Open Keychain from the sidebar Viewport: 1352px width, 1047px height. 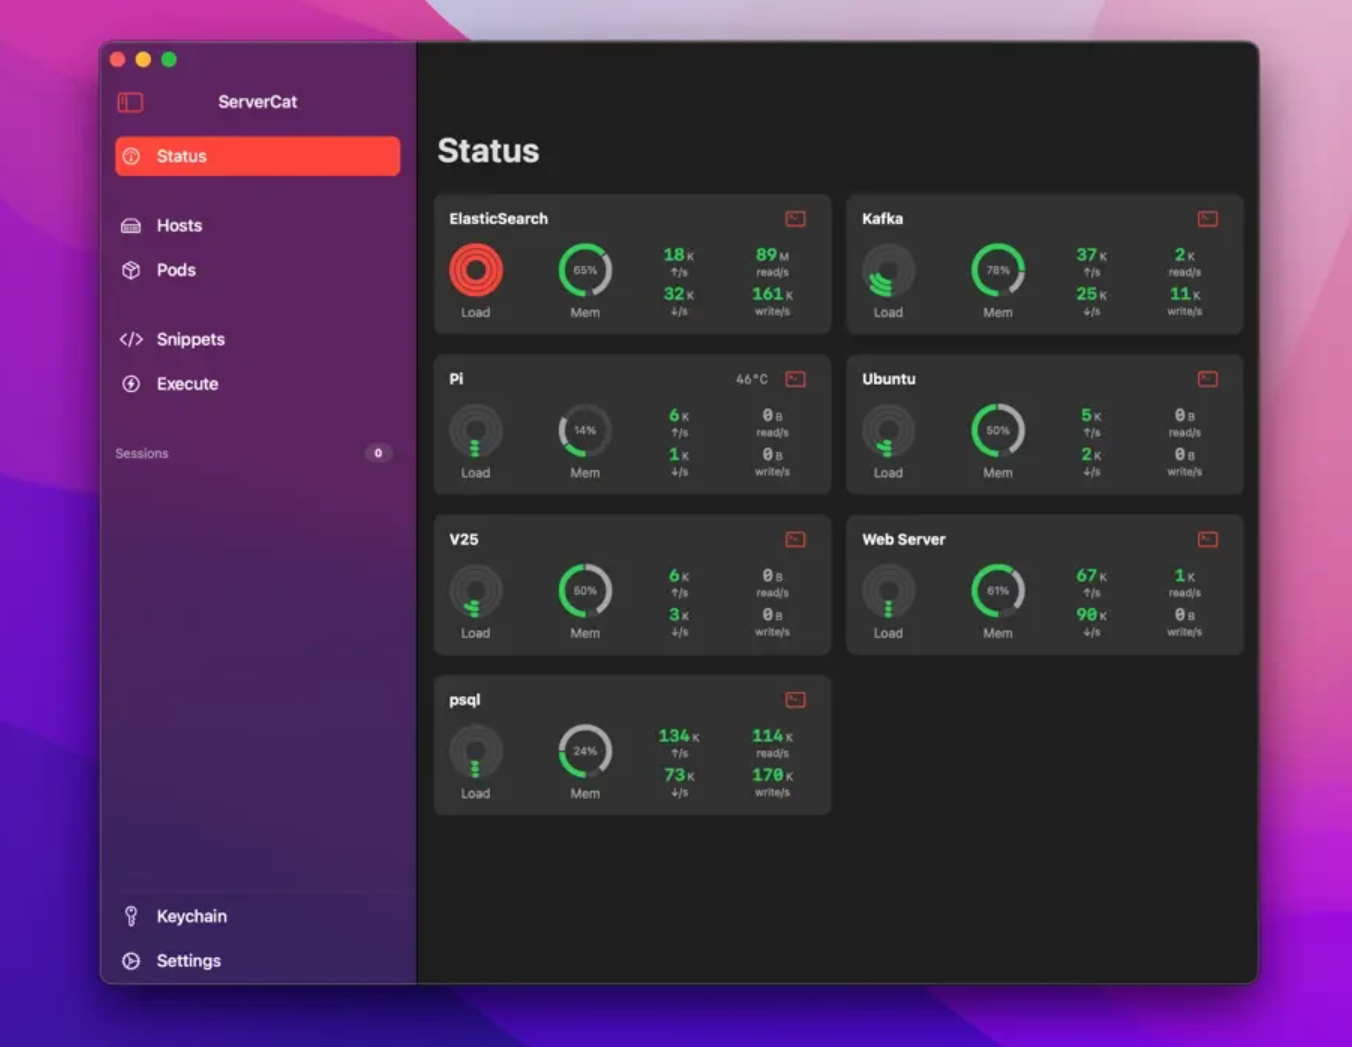(258, 916)
